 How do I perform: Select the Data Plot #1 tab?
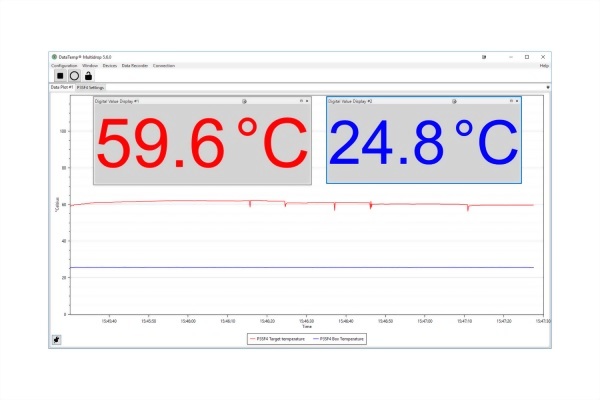pos(62,87)
